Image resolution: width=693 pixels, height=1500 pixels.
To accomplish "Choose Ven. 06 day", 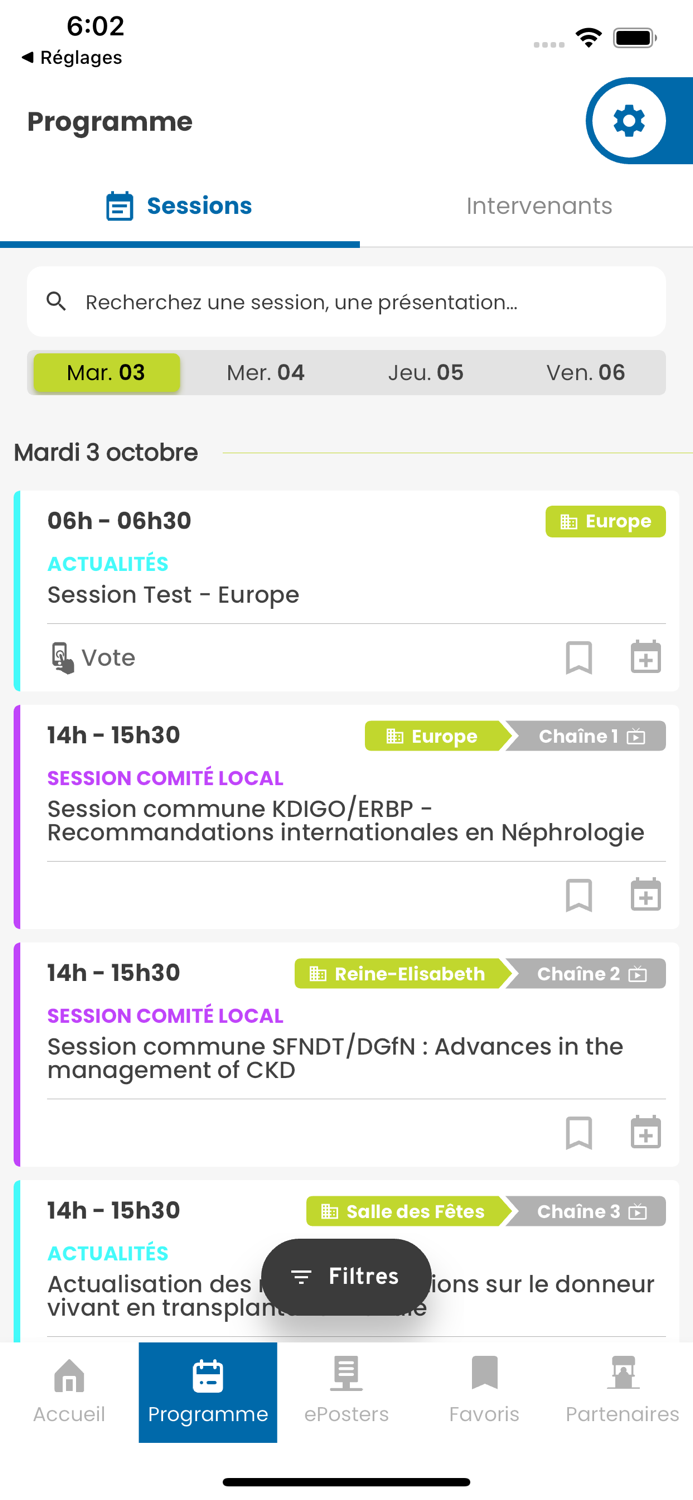I will pyautogui.click(x=585, y=373).
